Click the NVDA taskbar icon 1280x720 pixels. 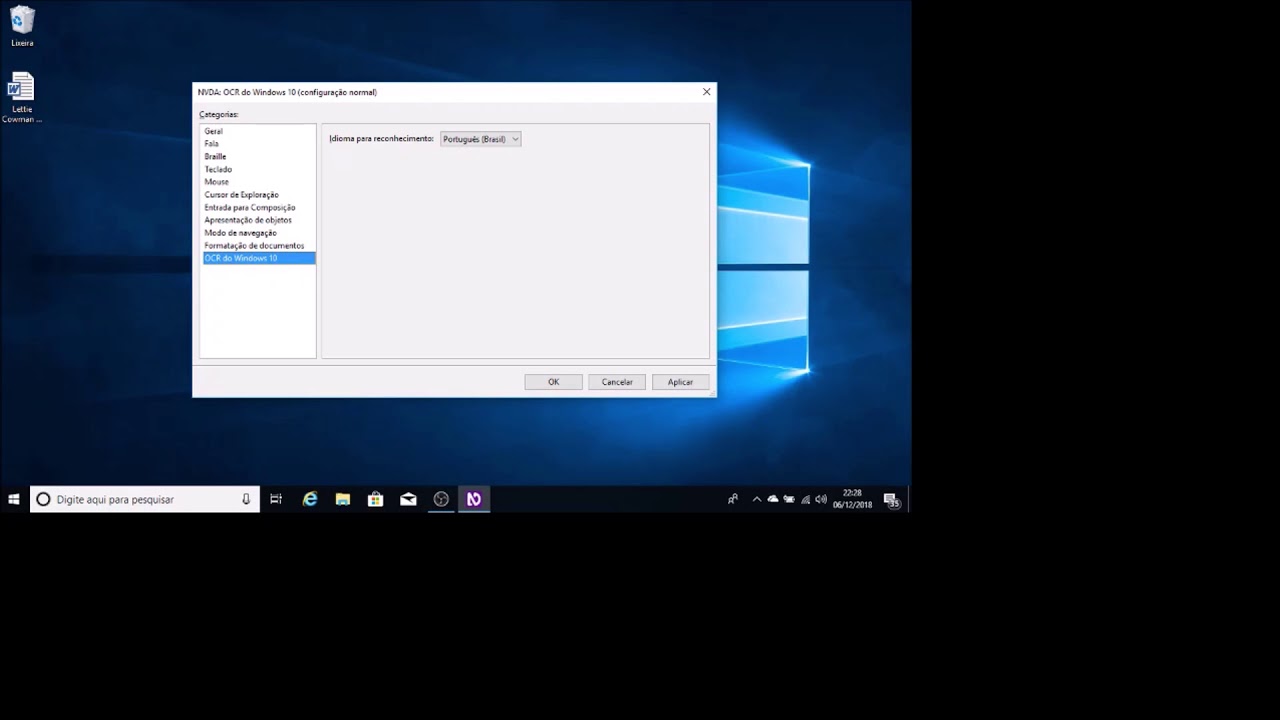(474, 499)
